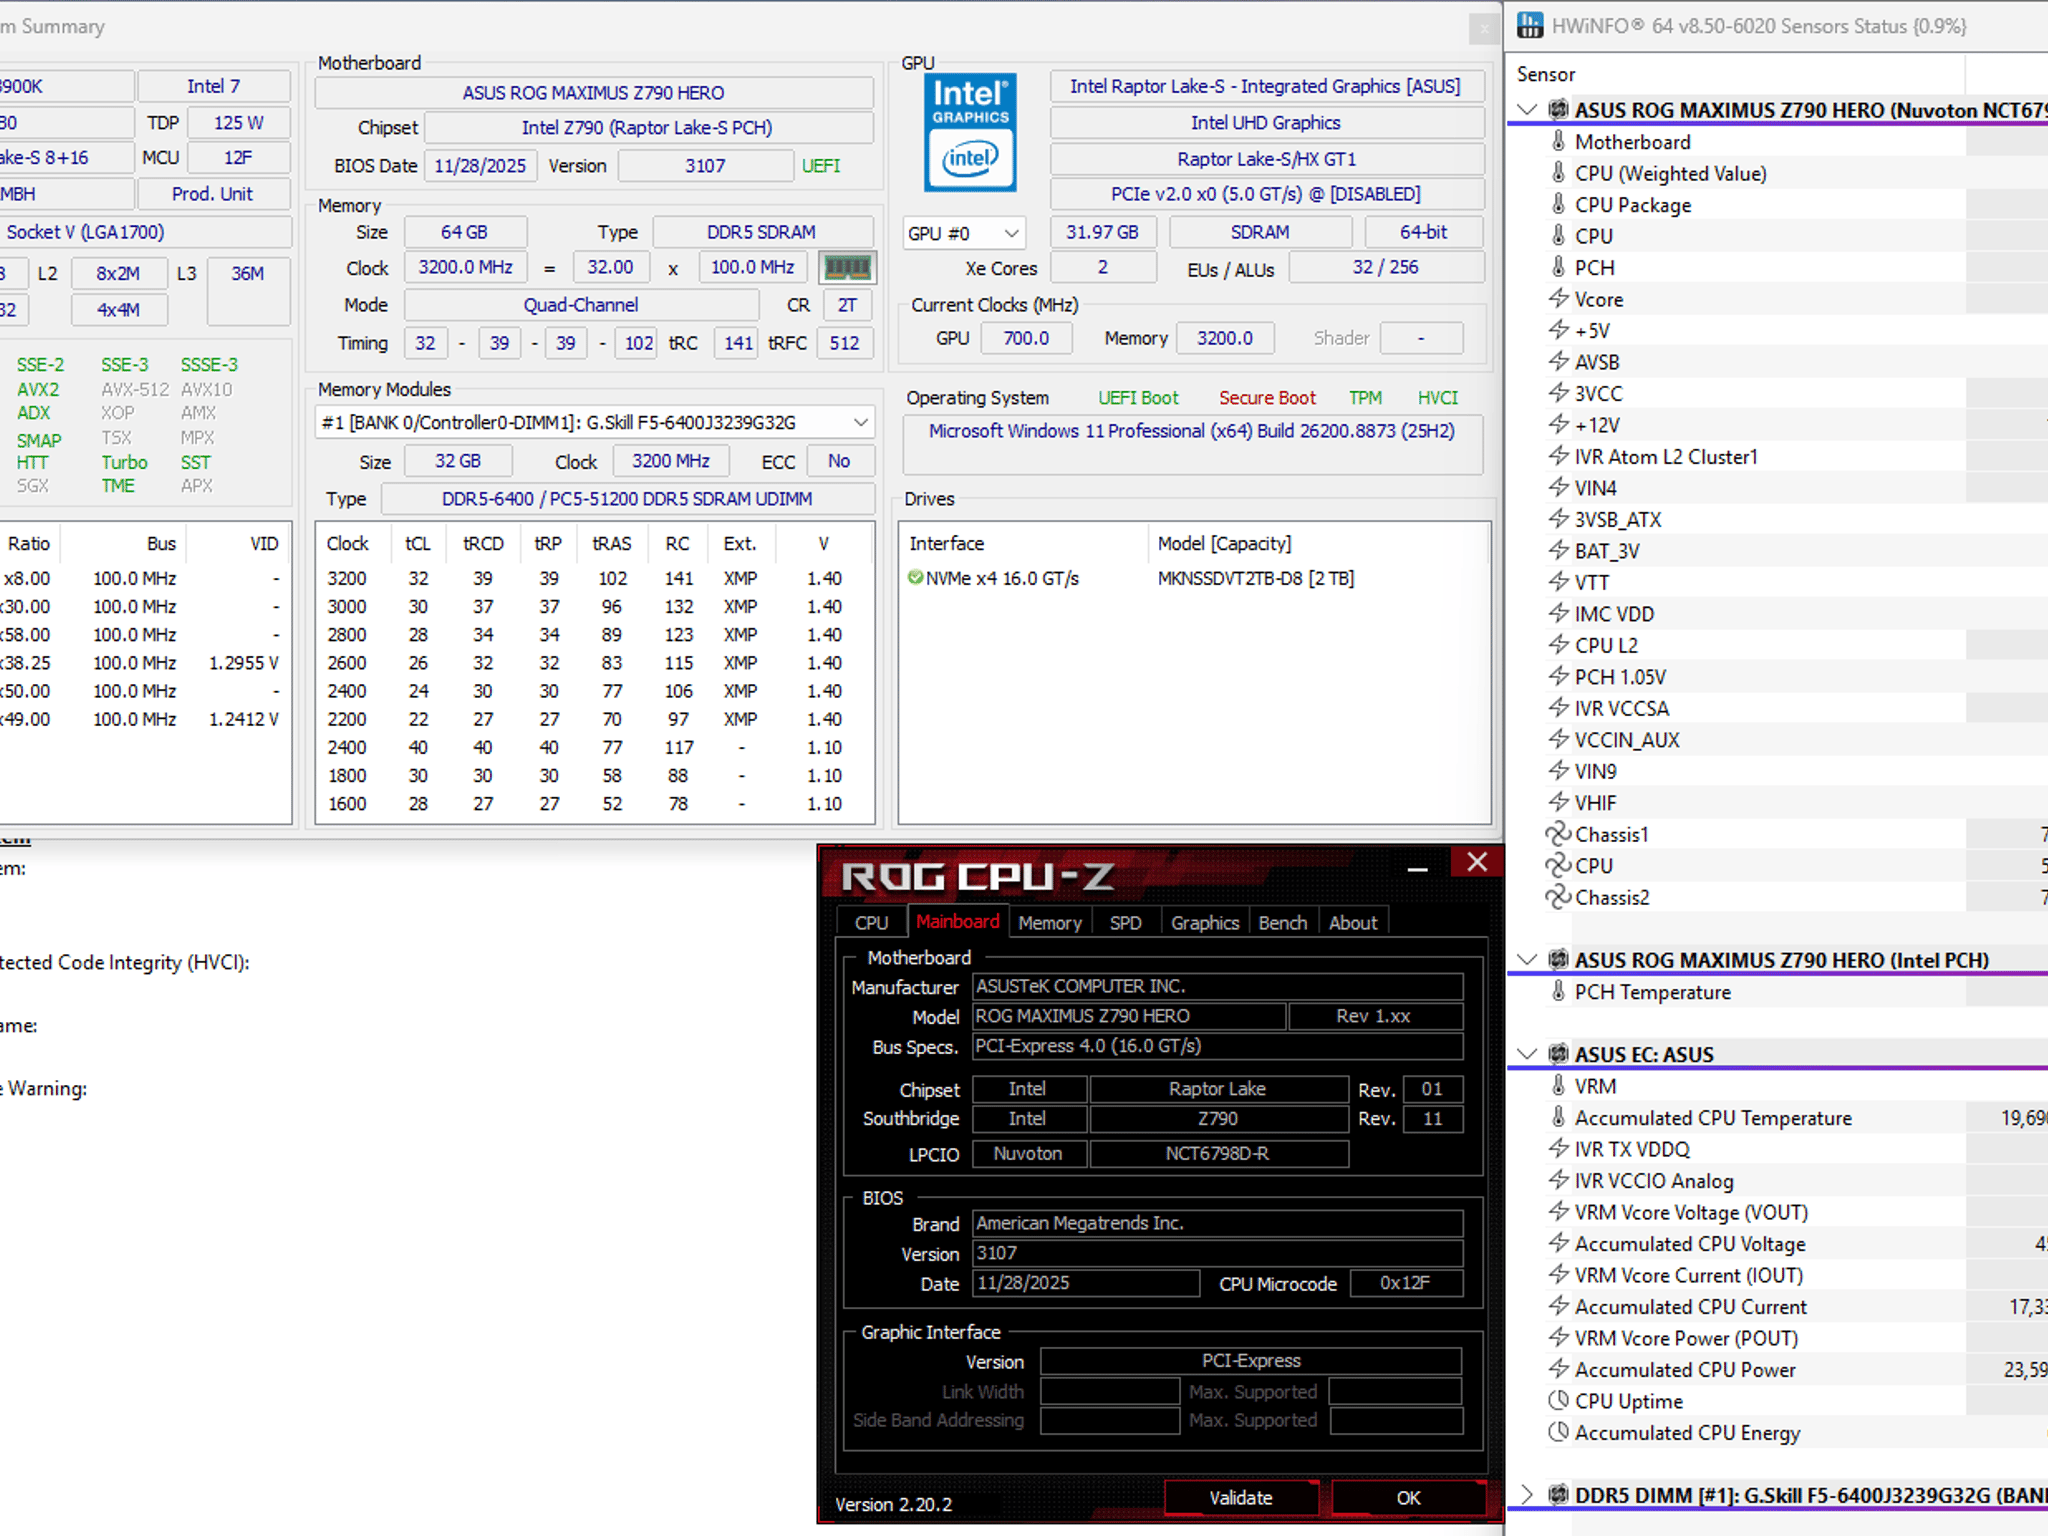Image resolution: width=2048 pixels, height=1536 pixels.
Task: Click thermometer icon beside VRM sensor
Action: (x=1558, y=1086)
